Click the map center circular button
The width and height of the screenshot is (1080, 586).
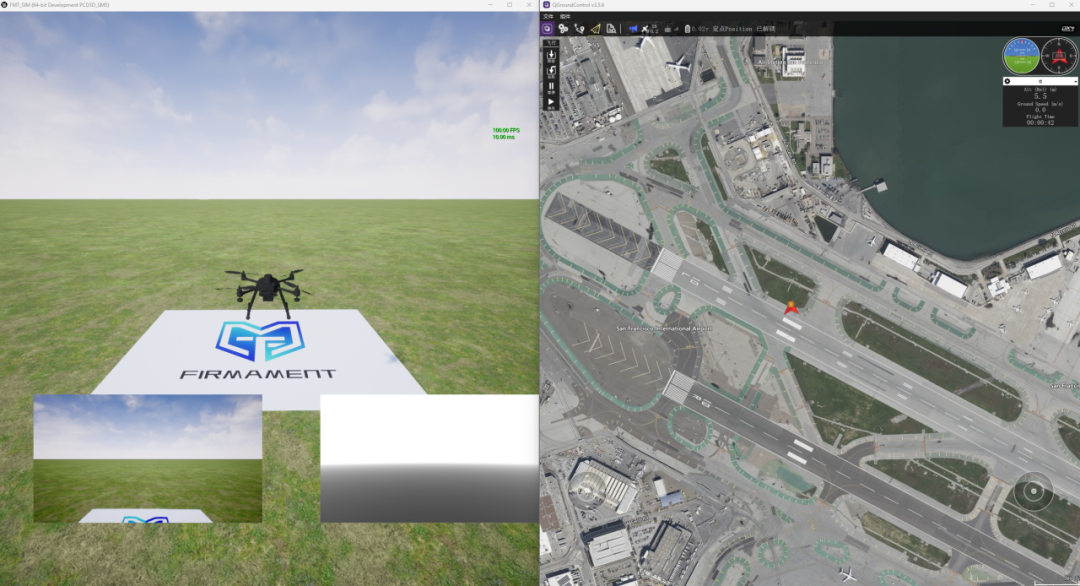(1032, 491)
